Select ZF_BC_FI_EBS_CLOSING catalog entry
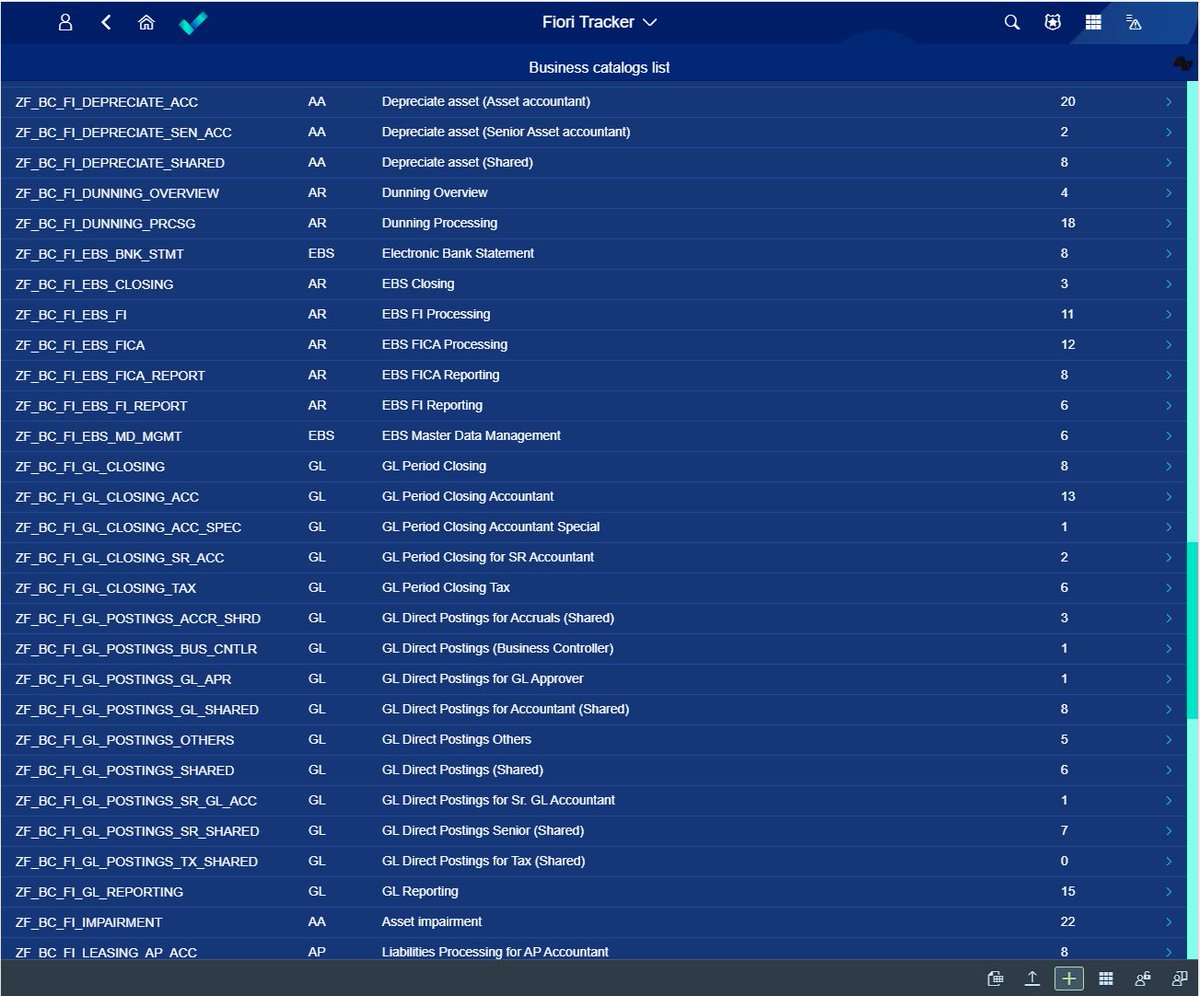This screenshot has width=1200, height=996. (95, 284)
